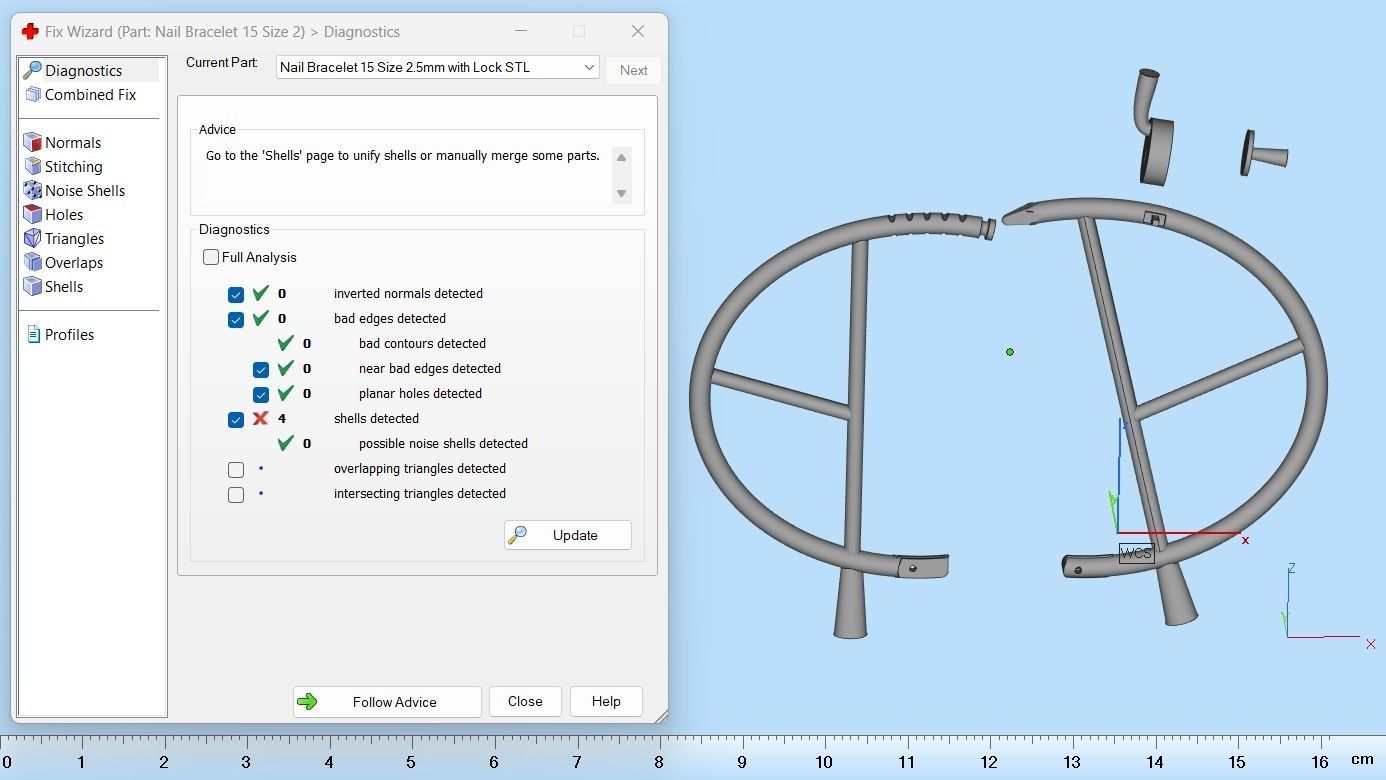Click the Noise Shells page icon

[x=32, y=191]
